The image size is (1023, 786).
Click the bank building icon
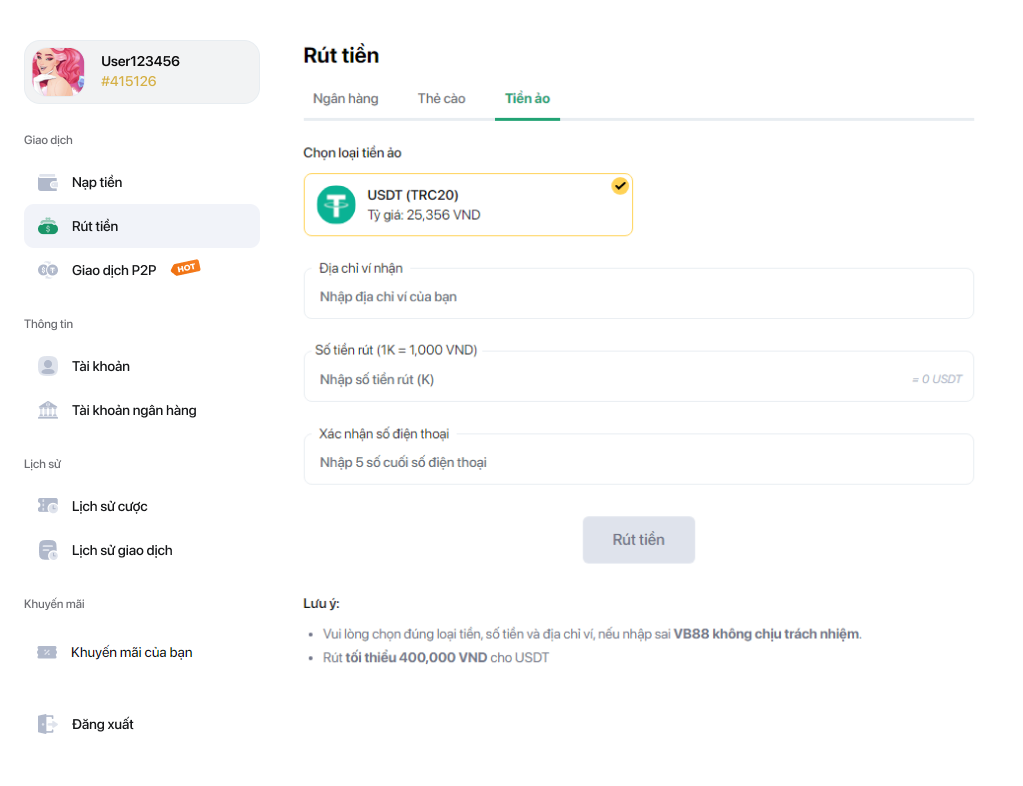(48, 410)
